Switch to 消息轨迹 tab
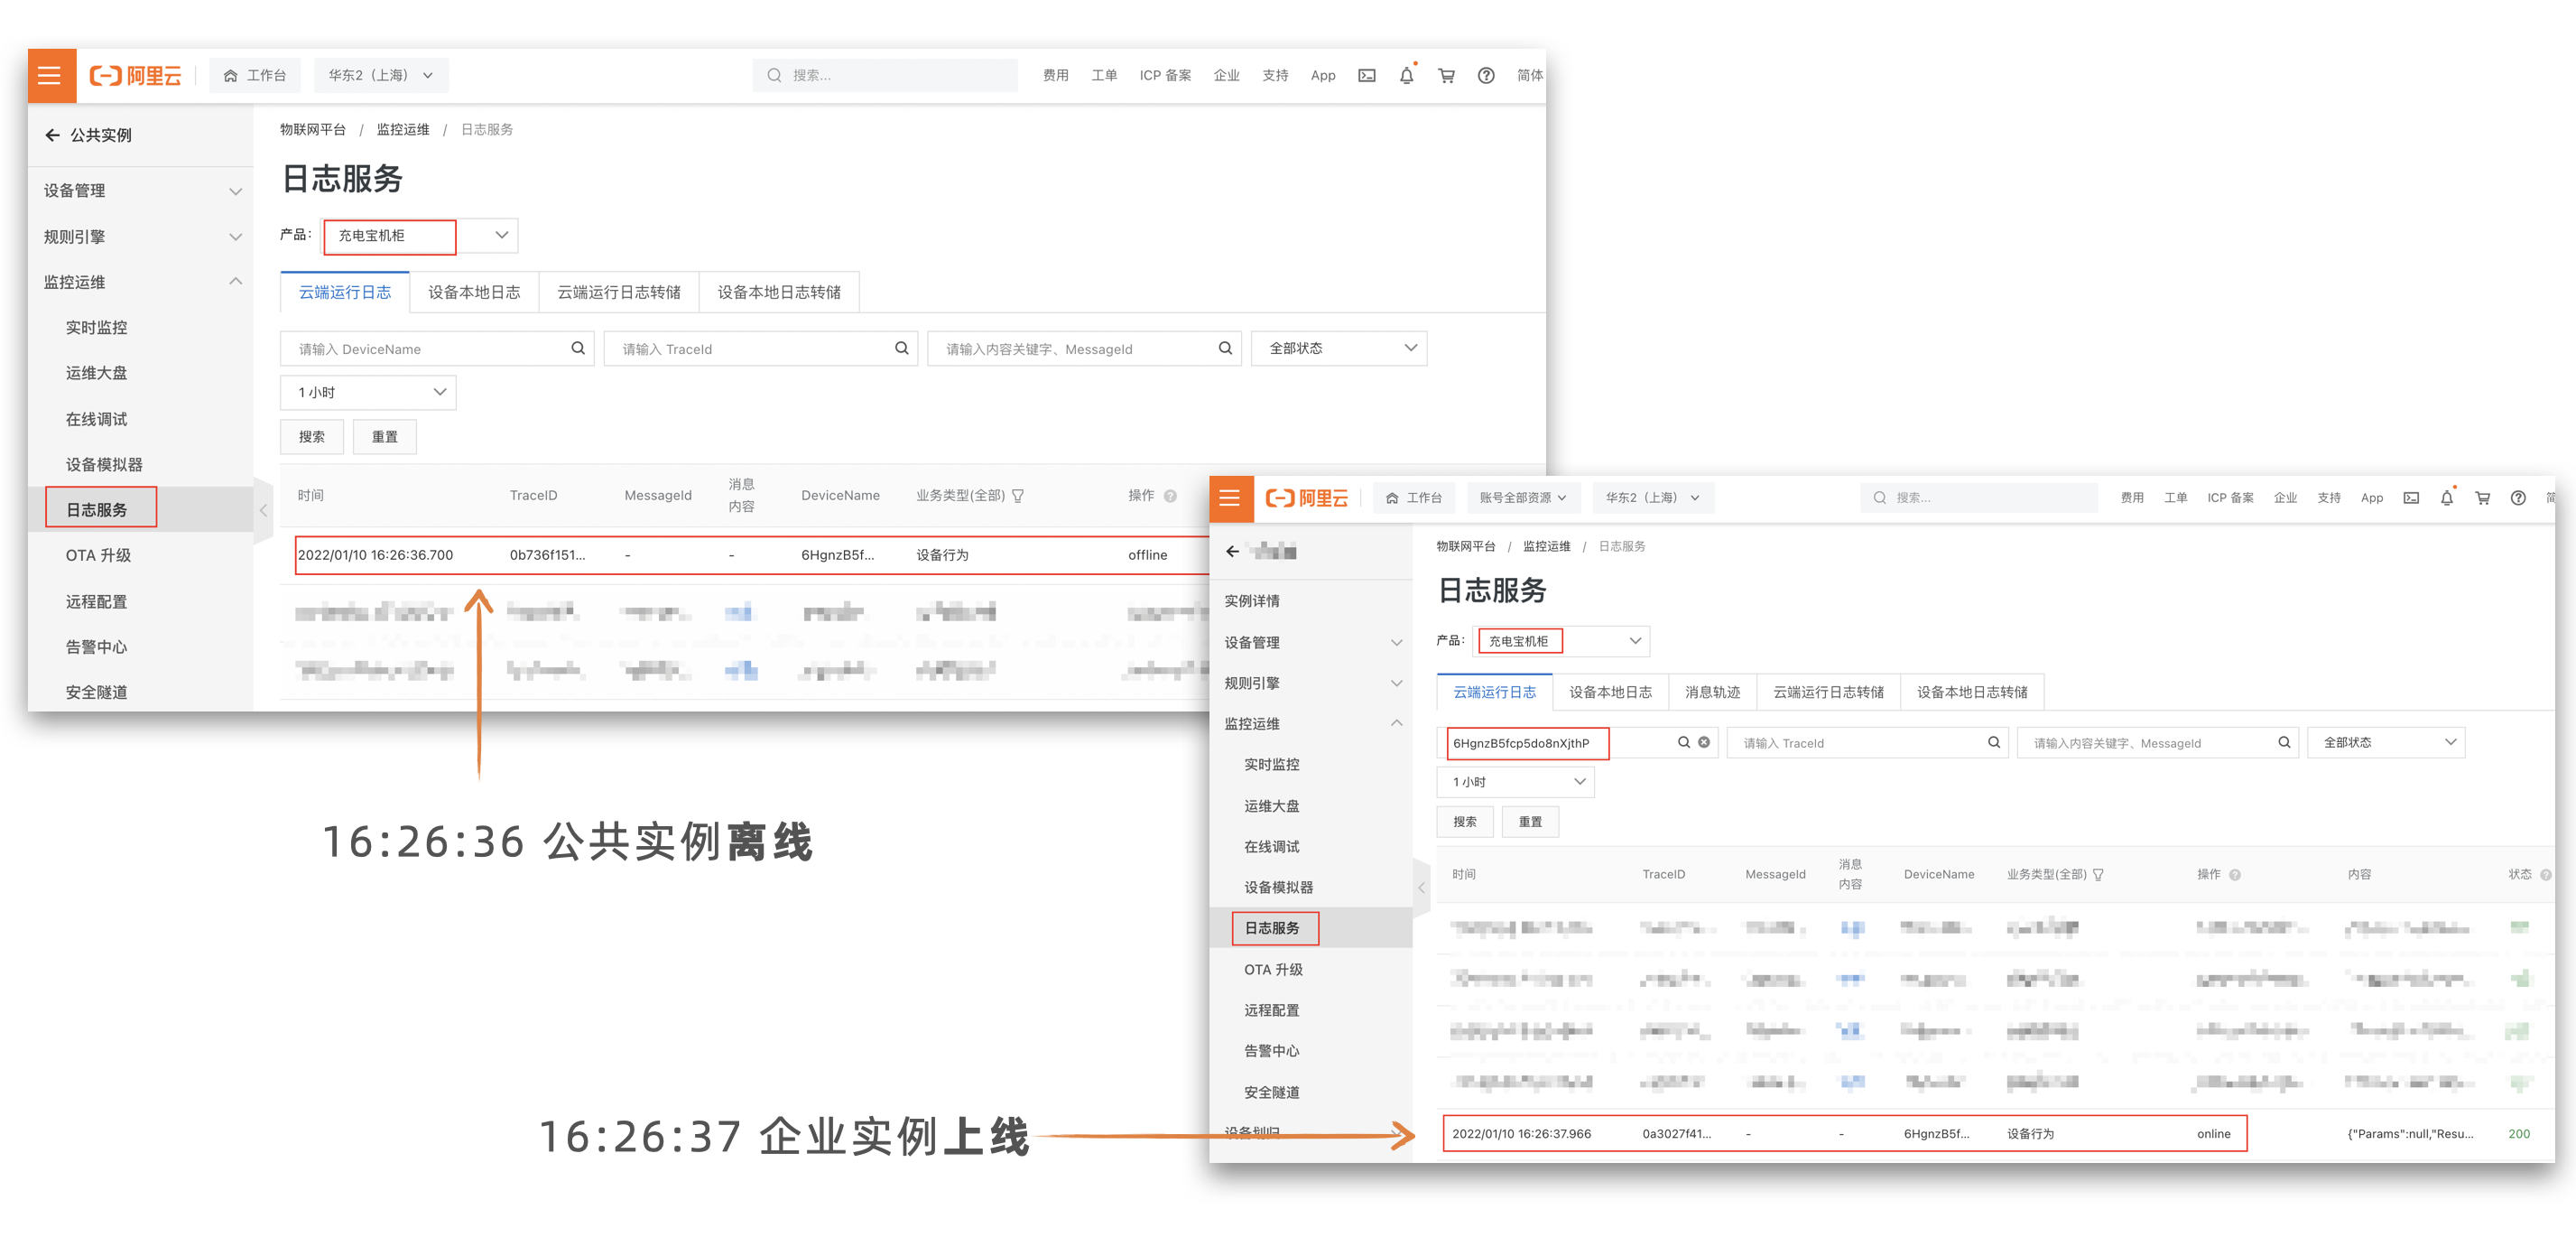Viewport: 2576px width, 1237px height. click(x=1712, y=692)
